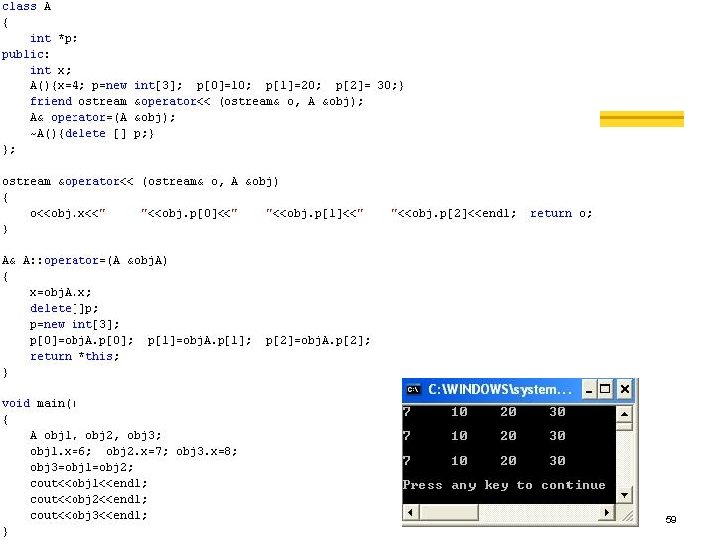
Task: Click the "public:" access specifier
Action: pos(25,55)
